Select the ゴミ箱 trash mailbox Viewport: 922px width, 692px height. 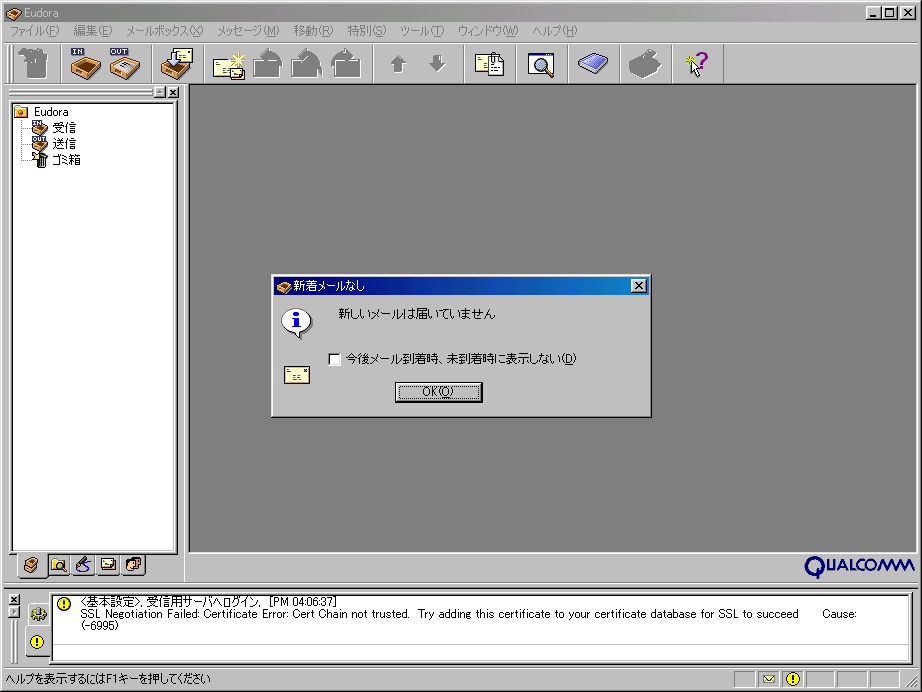click(x=66, y=159)
